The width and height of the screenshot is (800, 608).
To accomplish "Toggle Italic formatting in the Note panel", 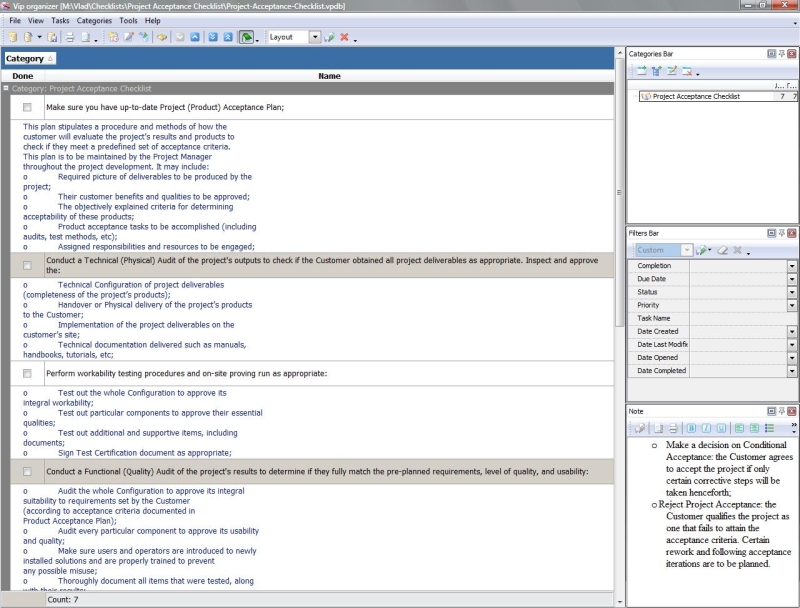I will [705, 428].
